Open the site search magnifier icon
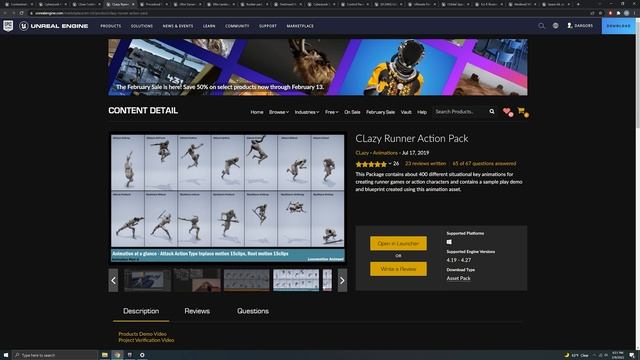640x360 pixels. pos(541,26)
